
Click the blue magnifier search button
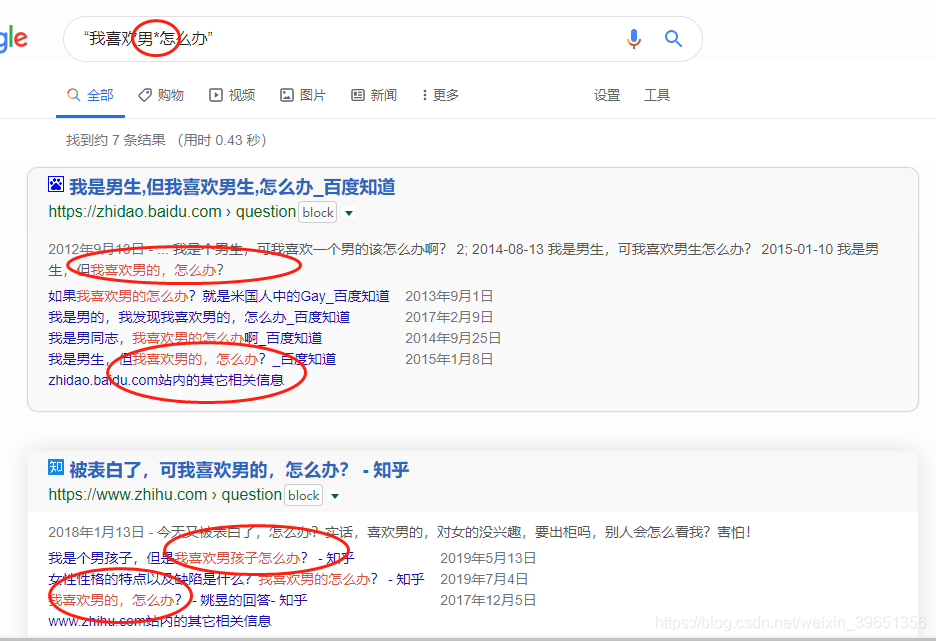673,39
